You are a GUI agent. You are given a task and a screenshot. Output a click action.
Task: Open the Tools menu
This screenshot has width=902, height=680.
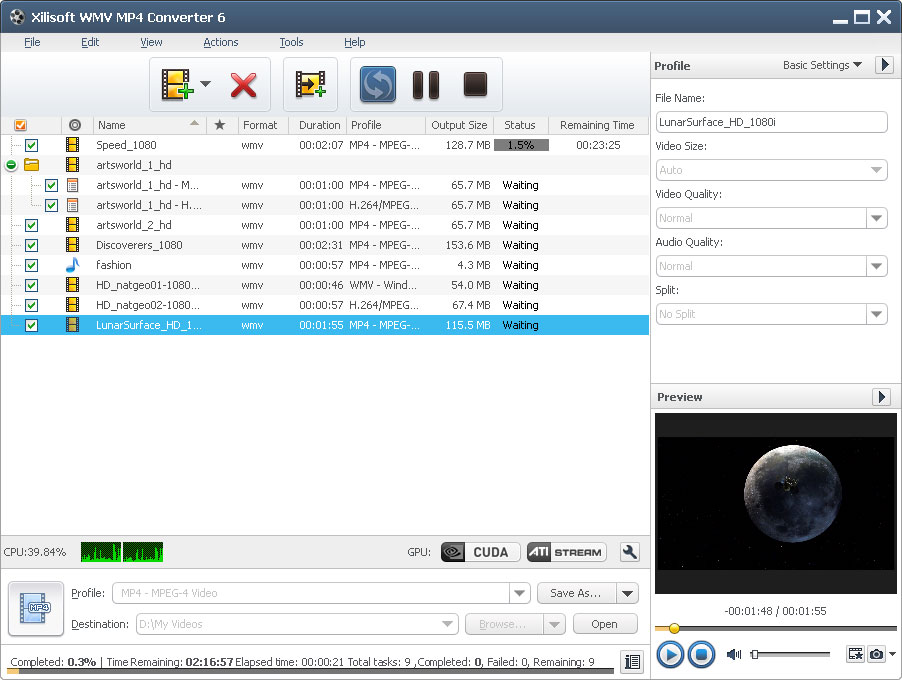tap(291, 42)
